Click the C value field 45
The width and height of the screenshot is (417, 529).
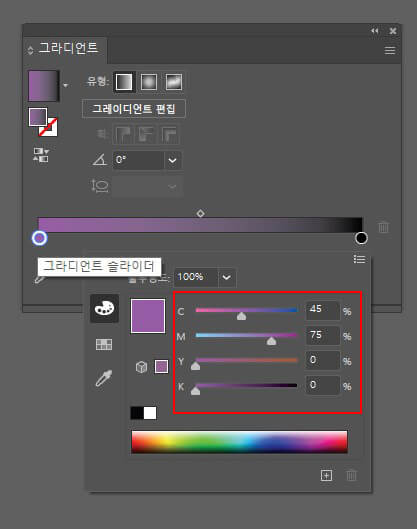pos(323,310)
